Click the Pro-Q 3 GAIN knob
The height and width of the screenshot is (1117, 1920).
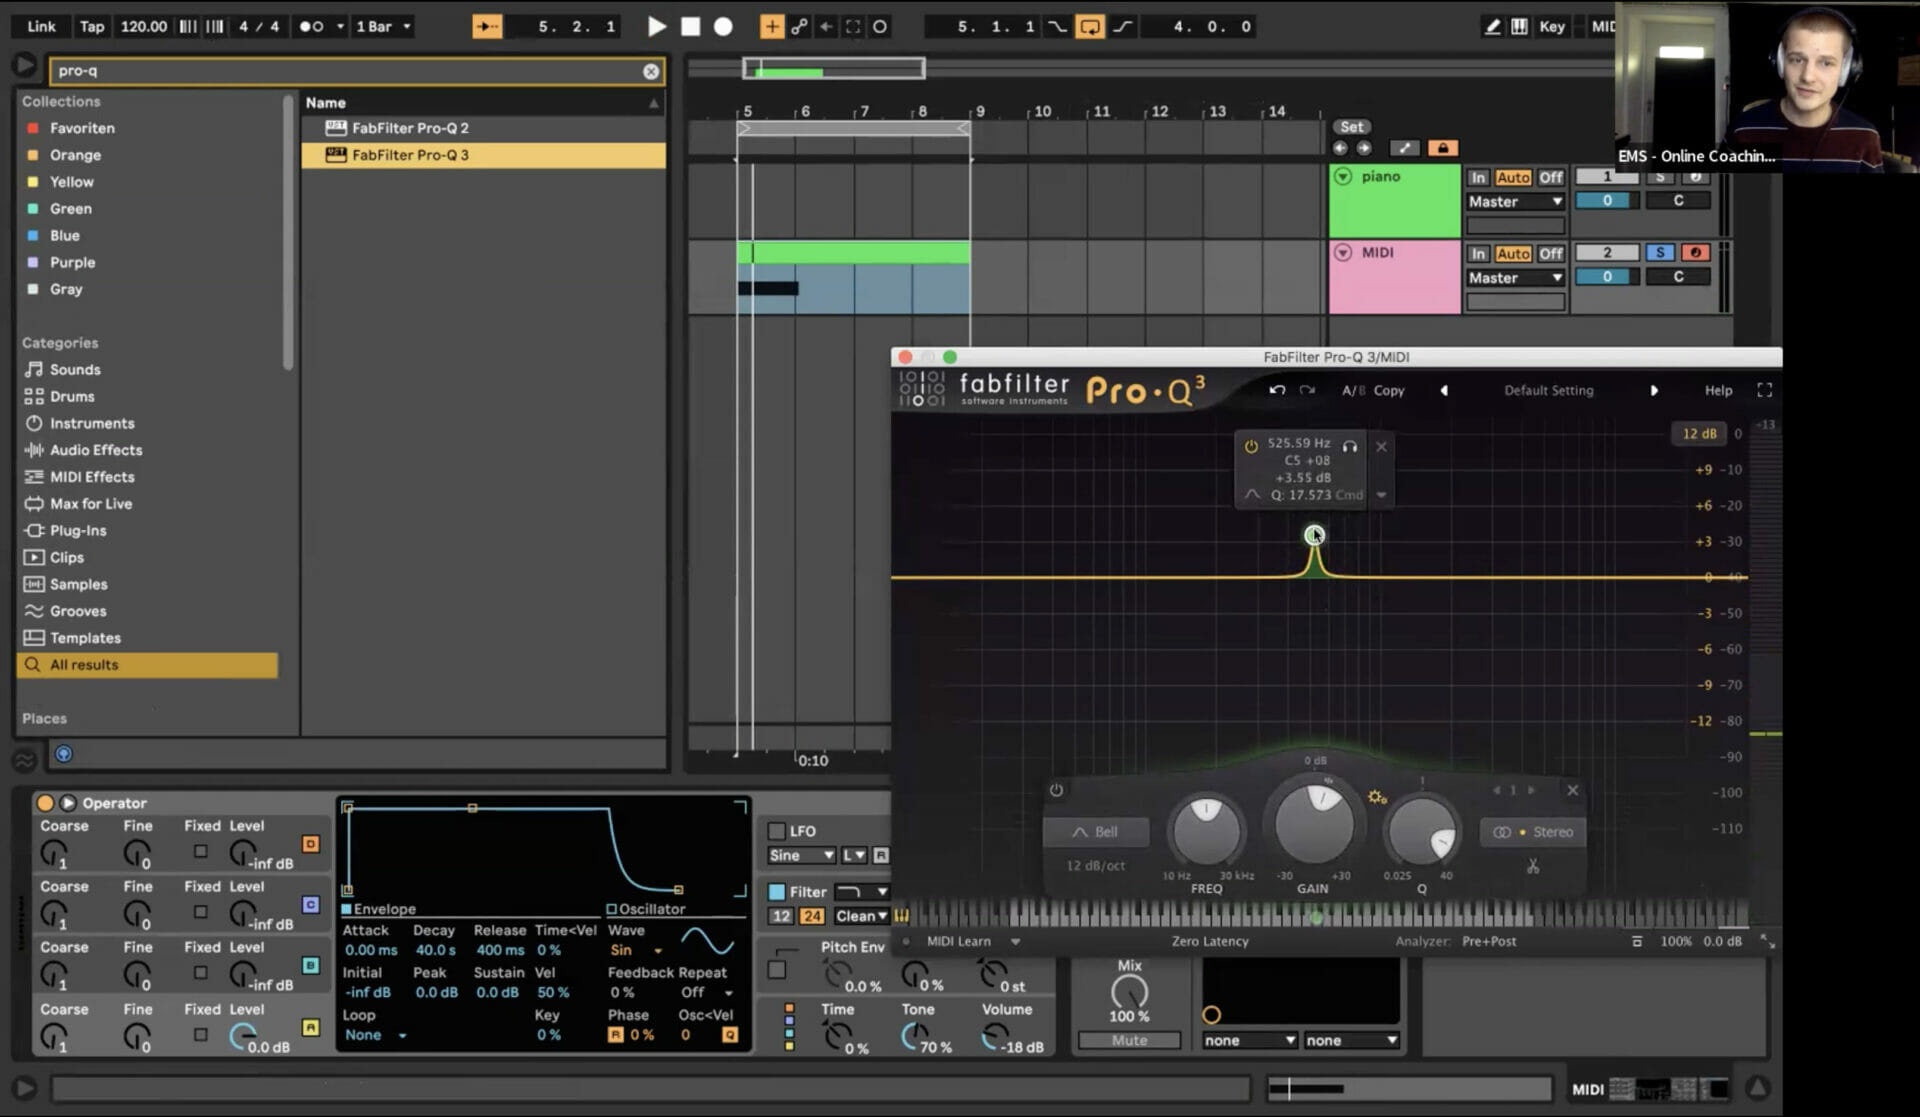[1313, 825]
